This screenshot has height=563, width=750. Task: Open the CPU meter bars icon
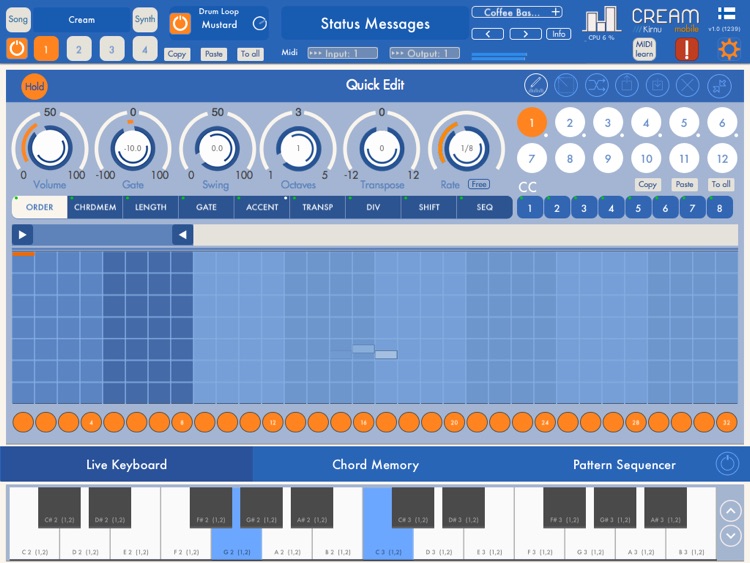click(601, 19)
